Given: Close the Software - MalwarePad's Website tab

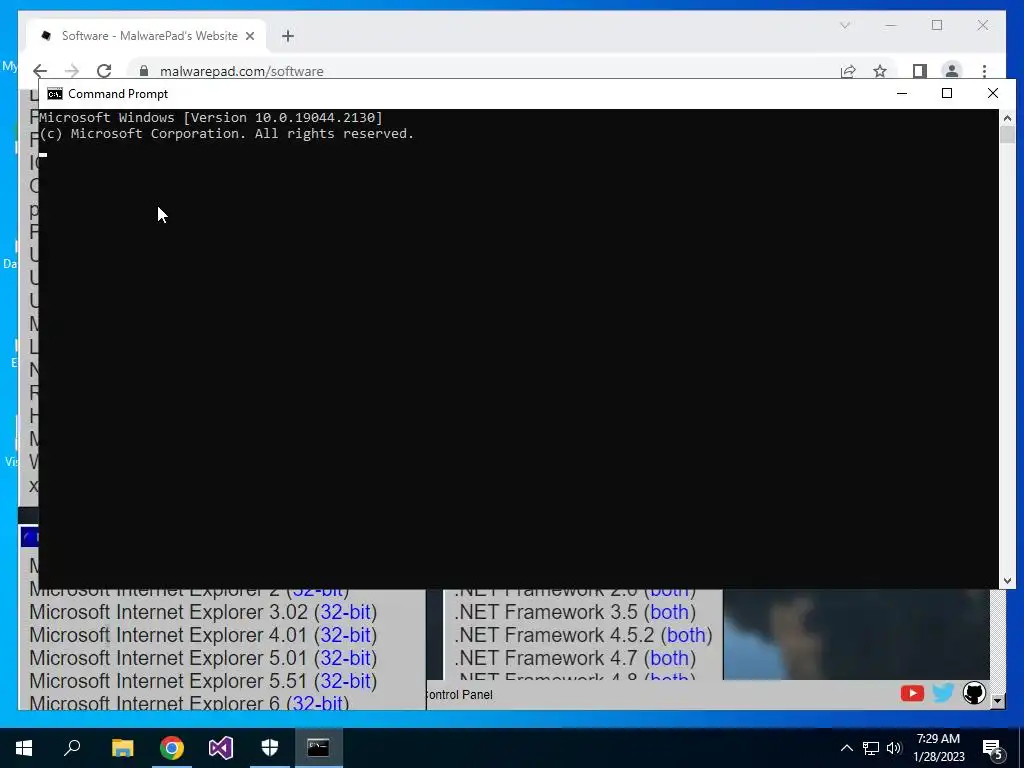Looking at the screenshot, I should pos(249,36).
